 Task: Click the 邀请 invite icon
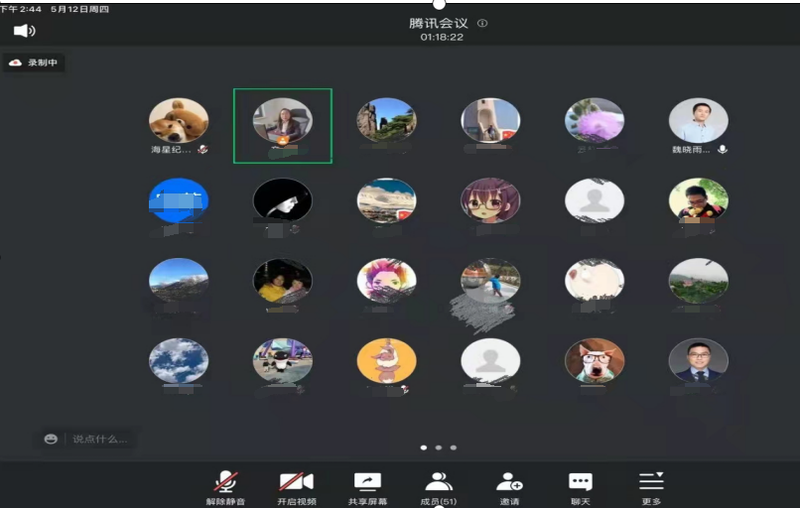(x=509, y=481)
